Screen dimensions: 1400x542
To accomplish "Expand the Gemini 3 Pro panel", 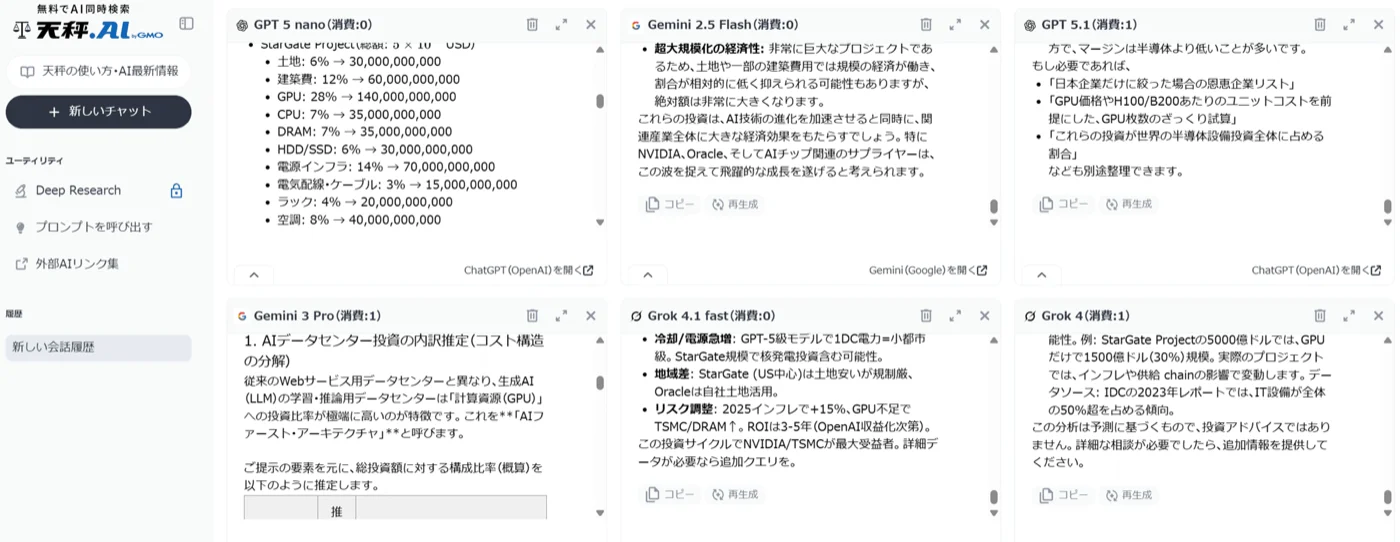I will point(561,315).
